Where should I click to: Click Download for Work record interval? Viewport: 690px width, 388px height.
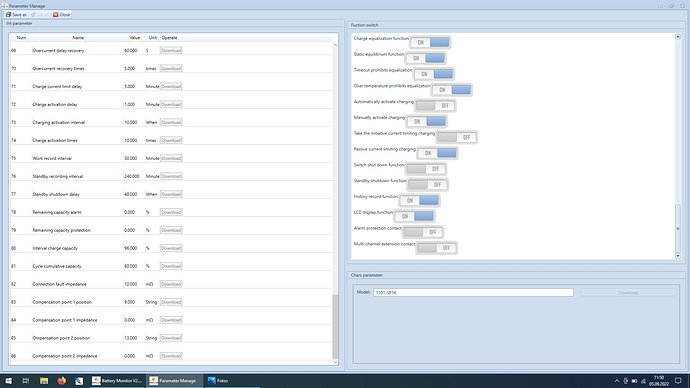click(171, 158)
